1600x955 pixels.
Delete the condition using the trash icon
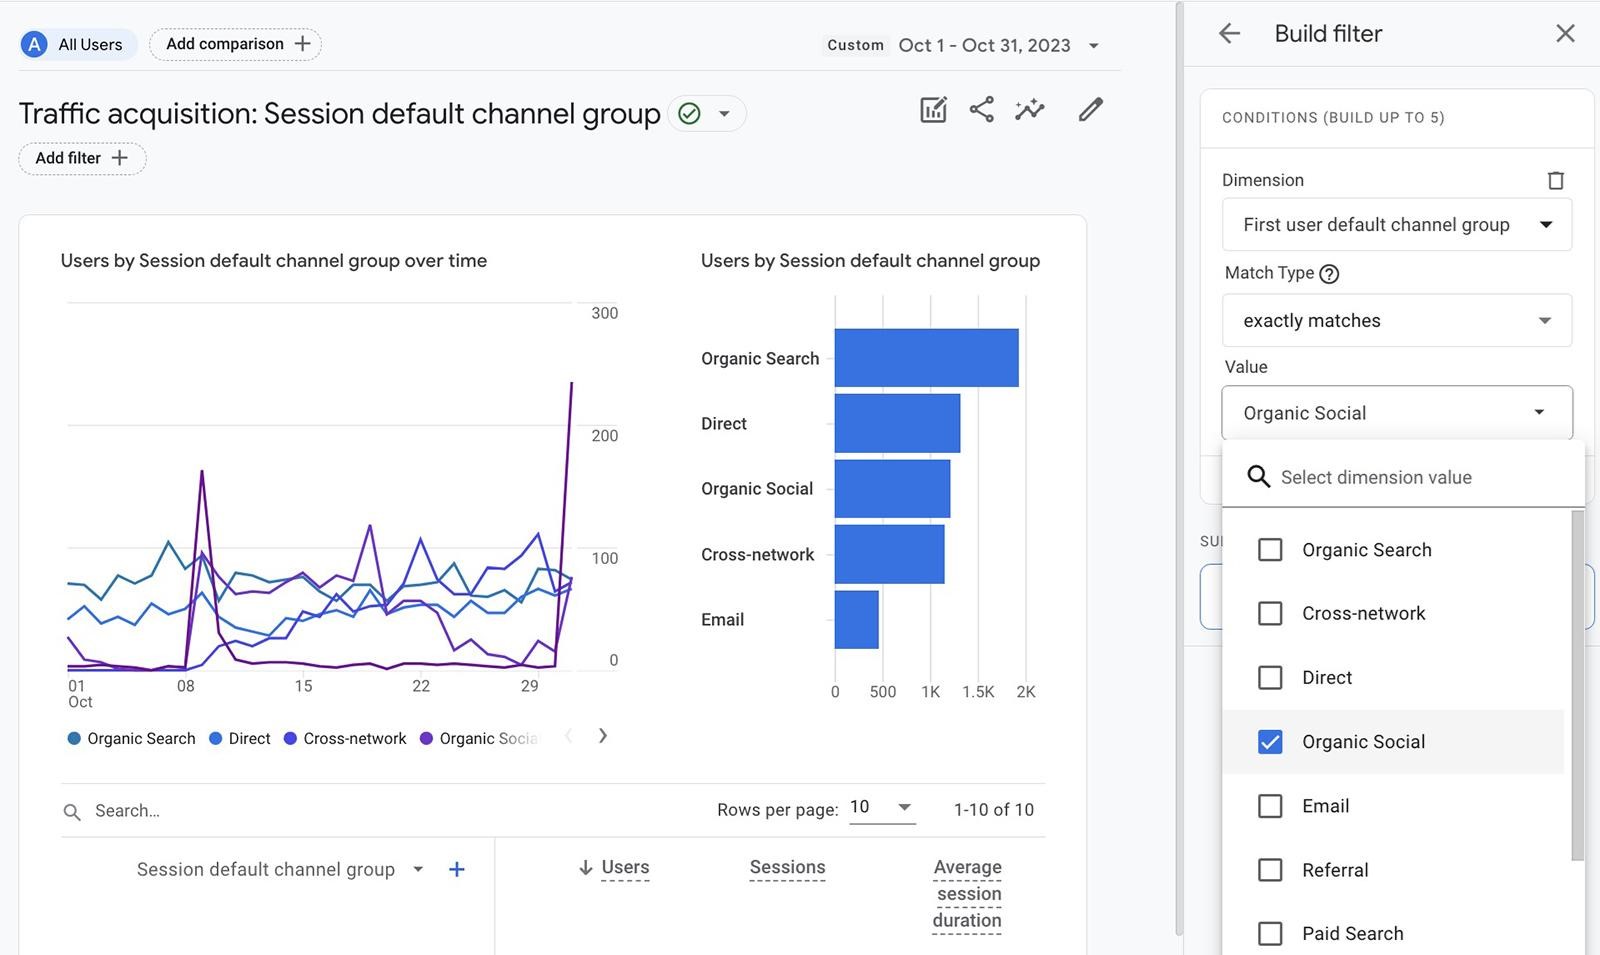tap(1555, 180)
